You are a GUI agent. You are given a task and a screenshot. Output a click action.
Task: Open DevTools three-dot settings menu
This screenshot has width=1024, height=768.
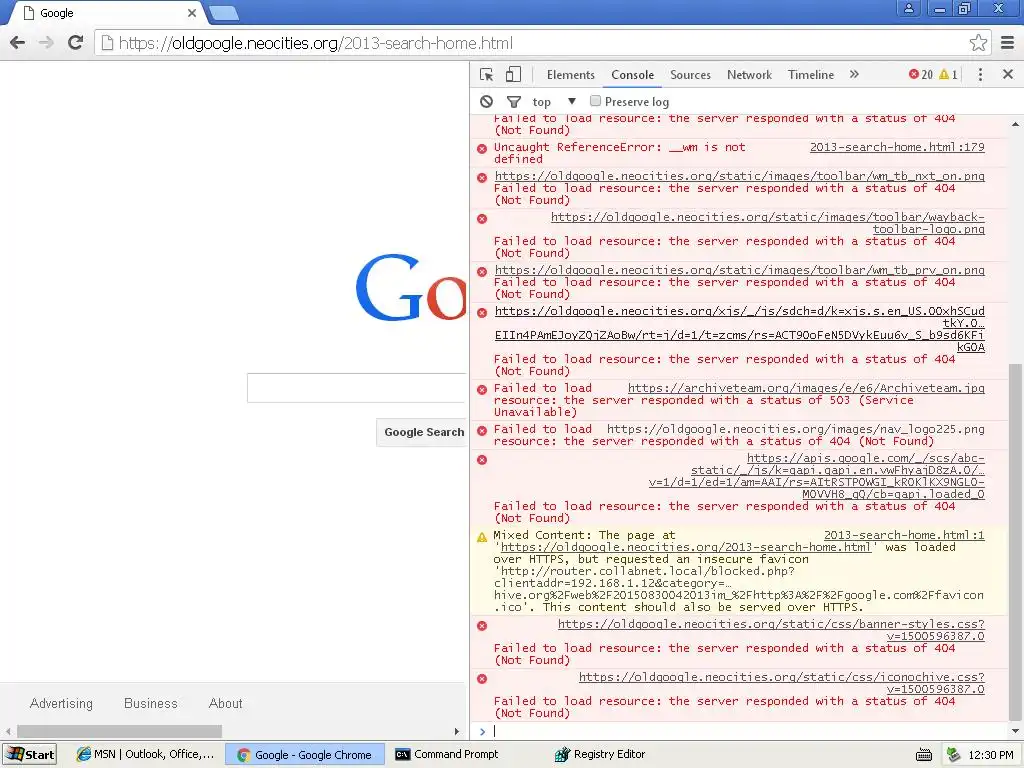980,74
